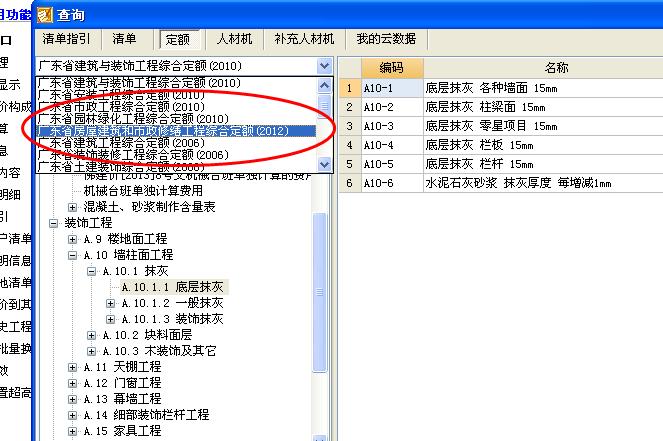
Task: Click 底层抹灰 栏杆 15mm name cell
Action: click(543, 164)
